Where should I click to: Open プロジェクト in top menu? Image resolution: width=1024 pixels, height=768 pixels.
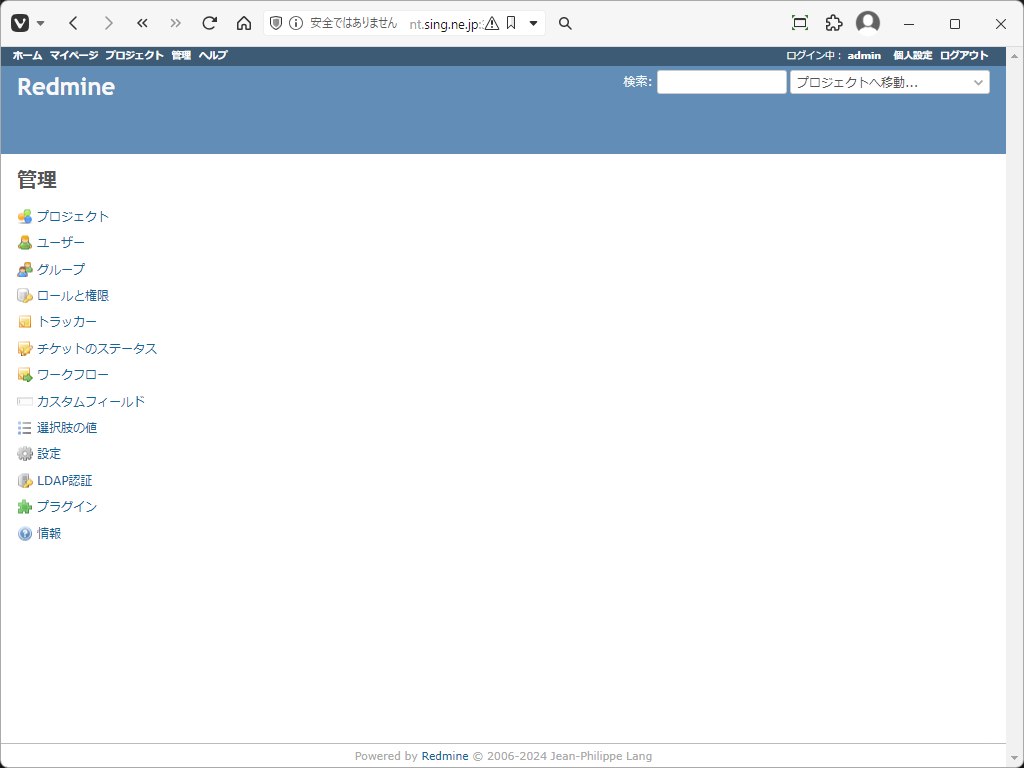tap(135, 56)
